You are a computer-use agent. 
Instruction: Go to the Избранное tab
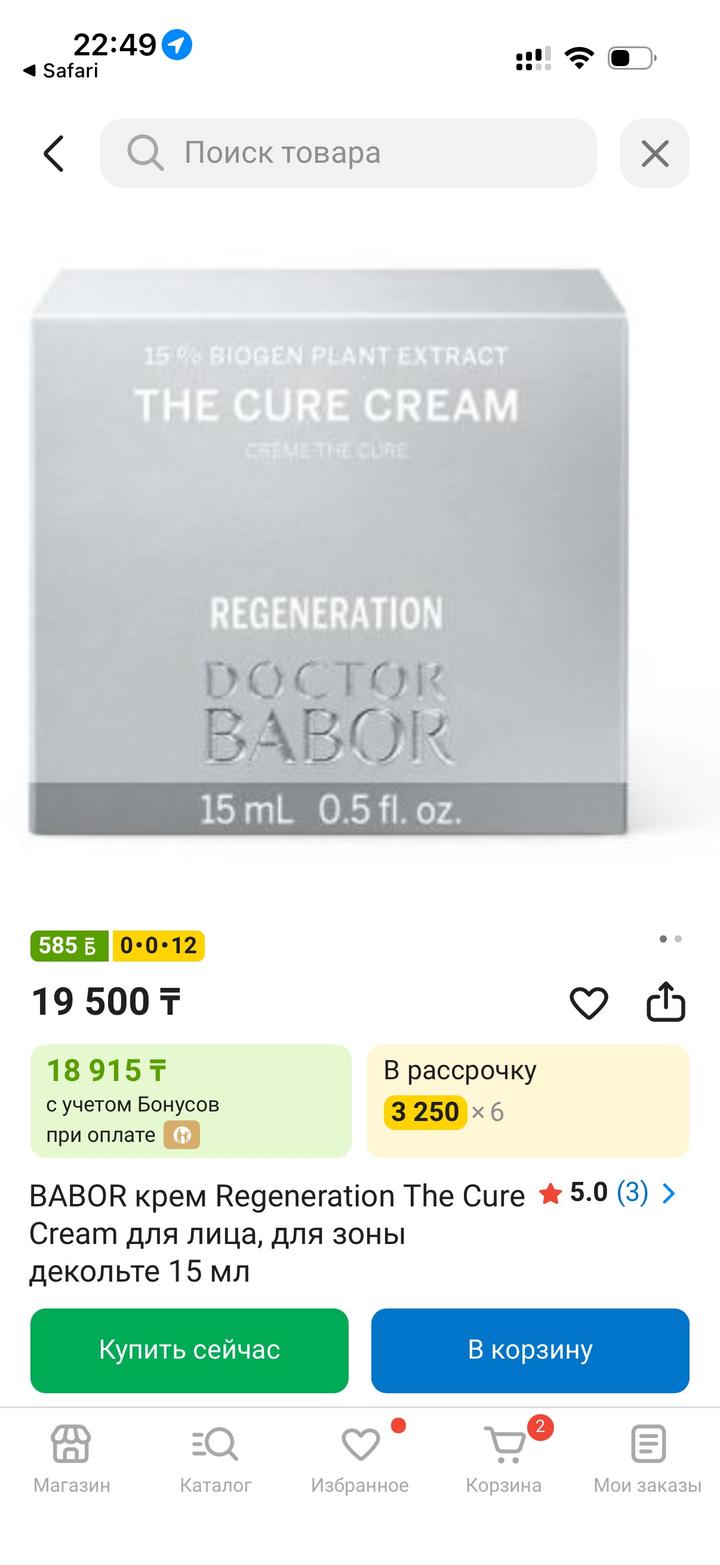pyautogui.click(x=360, y=1458)
